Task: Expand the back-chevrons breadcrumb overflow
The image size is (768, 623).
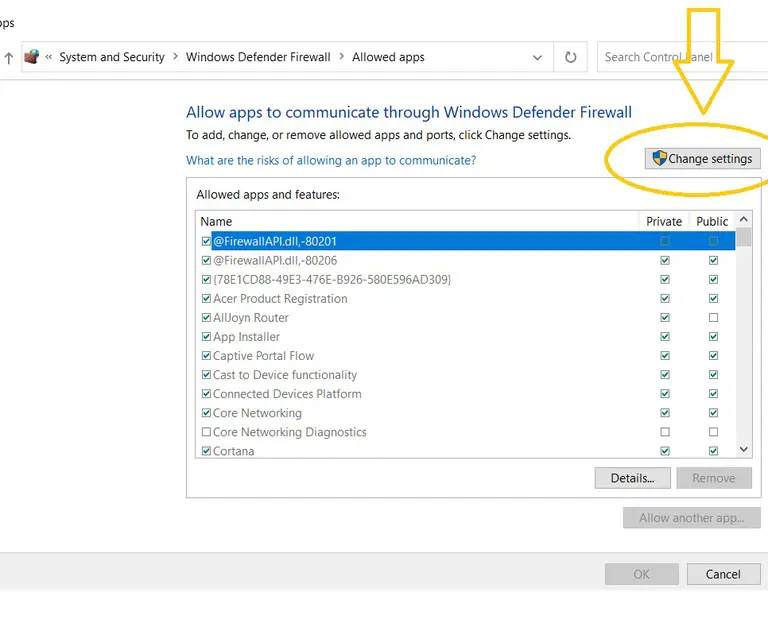Action: [48, 57]
